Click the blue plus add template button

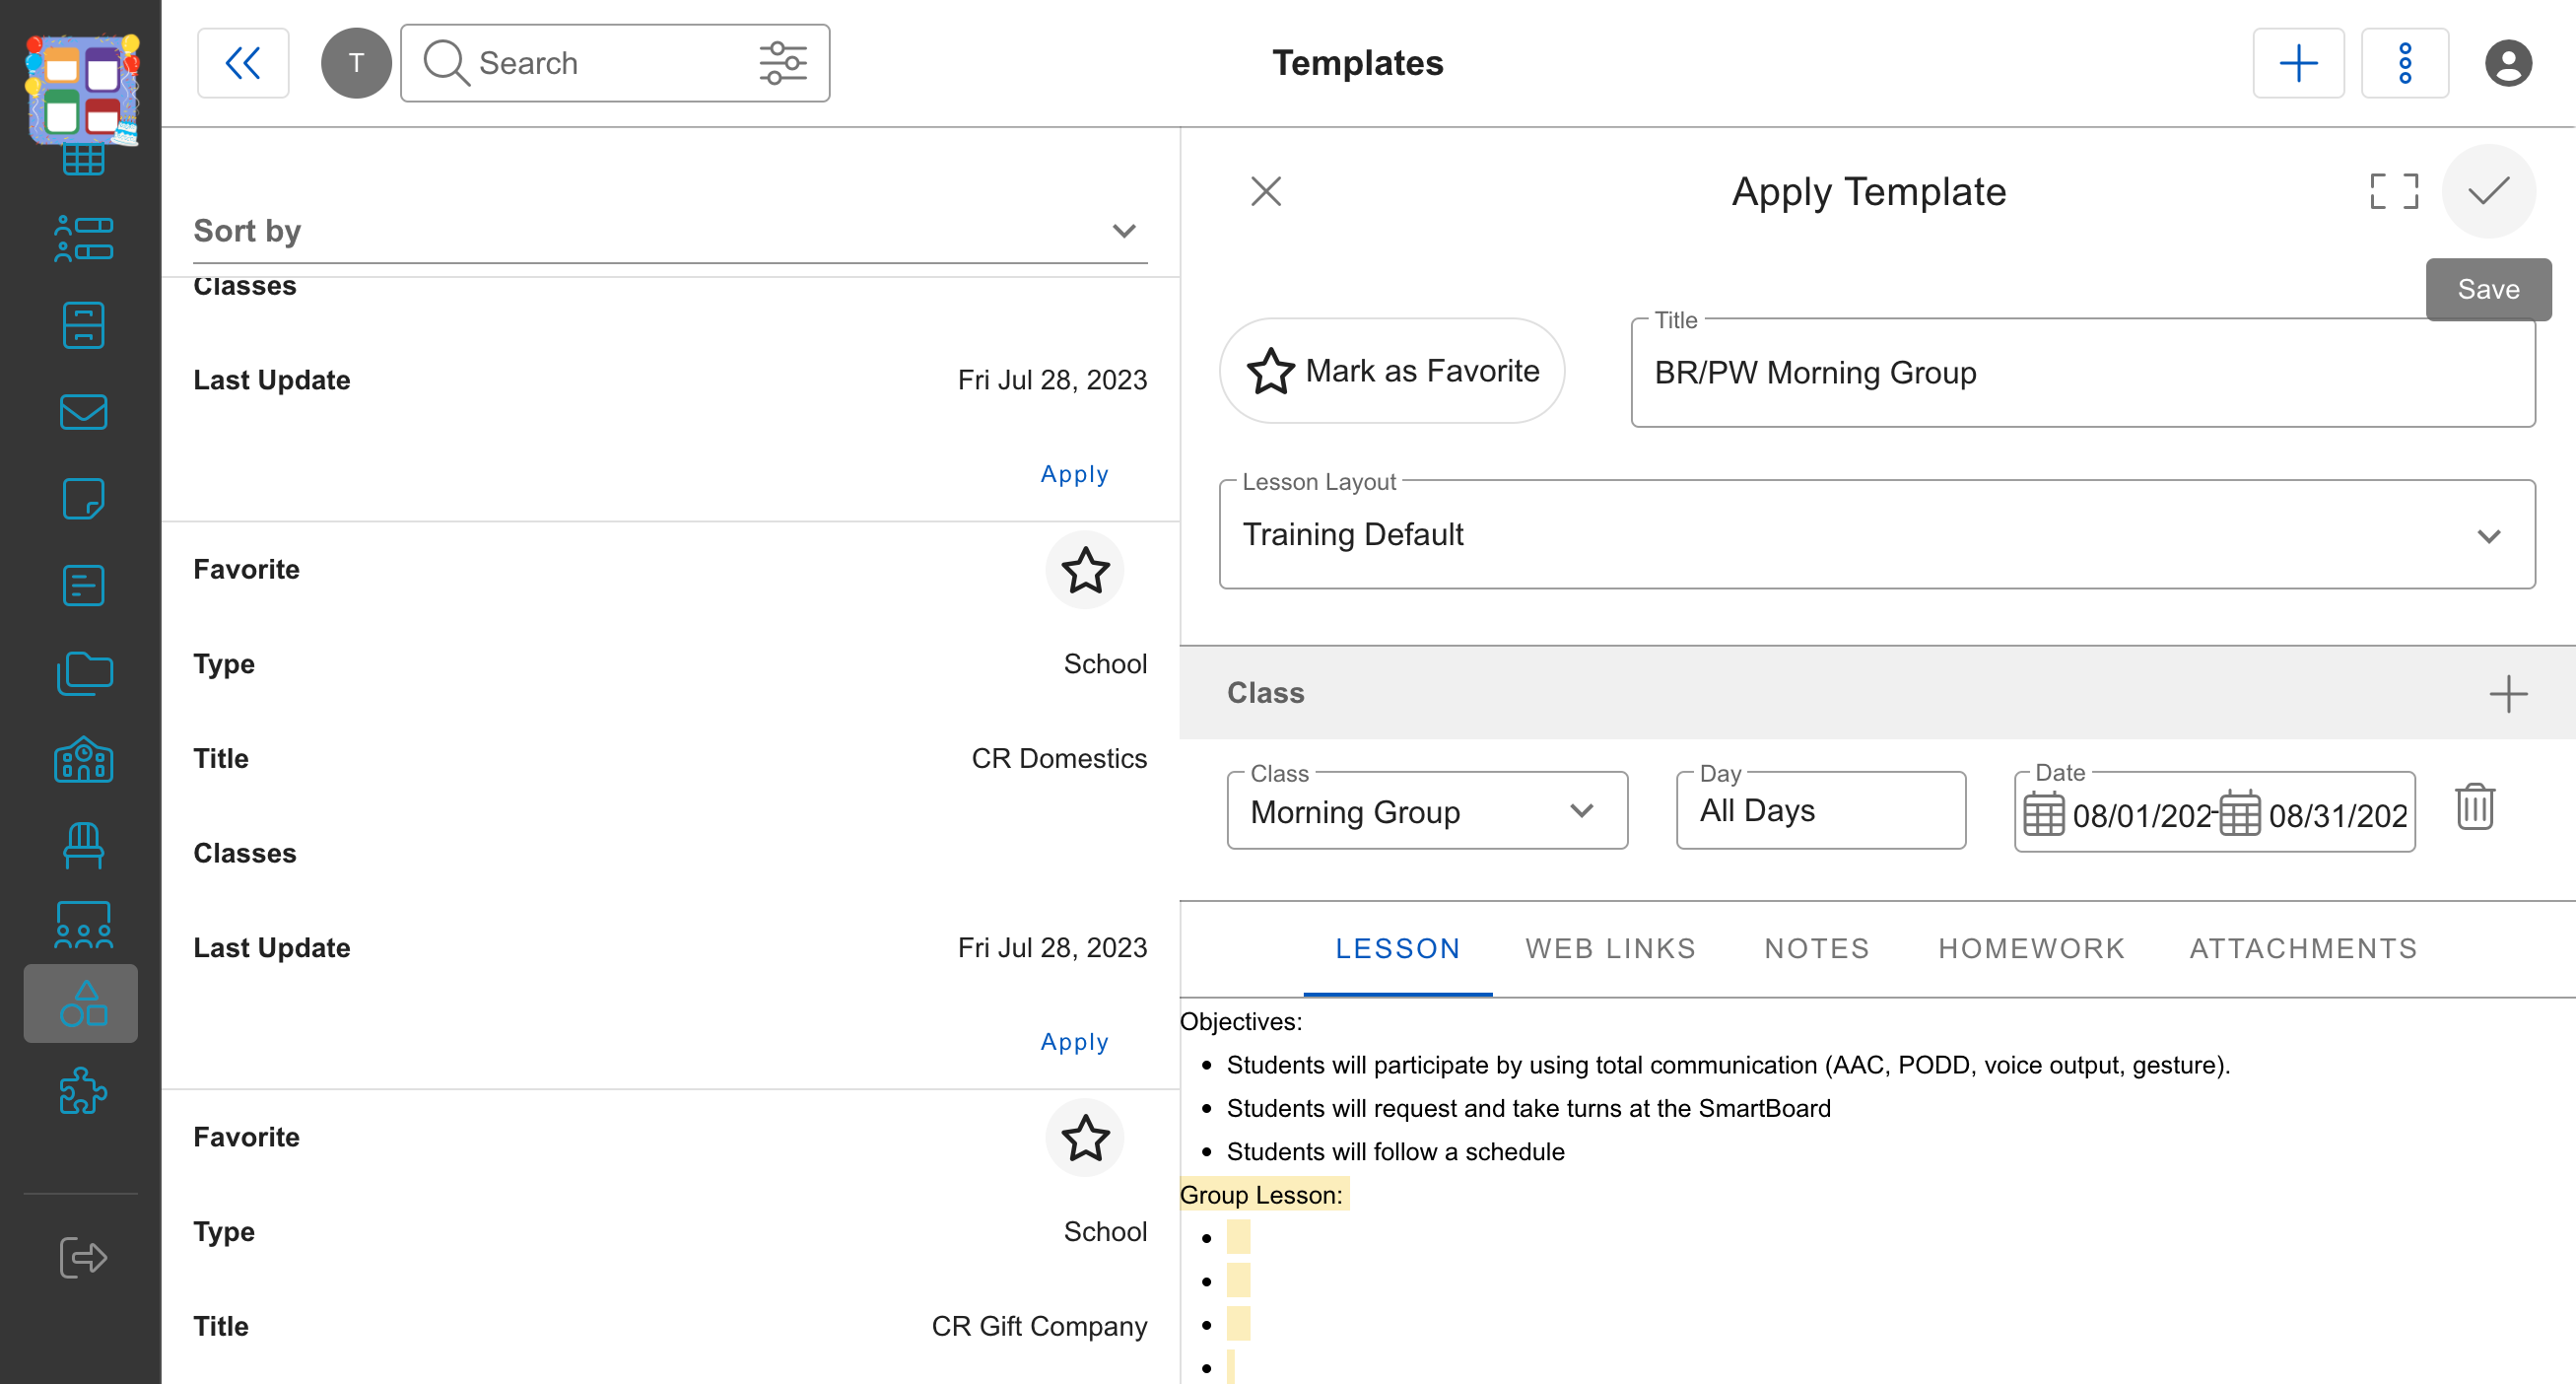coord(2298,63)
